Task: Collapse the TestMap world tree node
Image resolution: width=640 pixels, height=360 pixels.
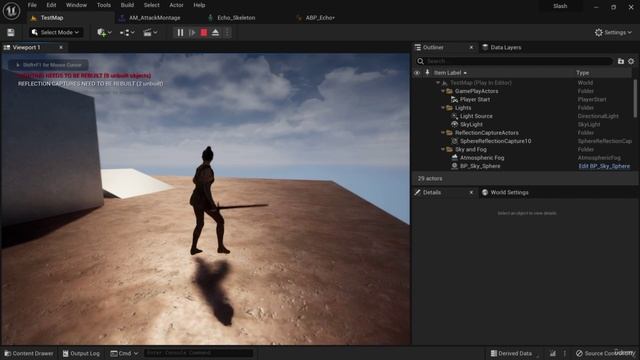Action: coord(438,83)
